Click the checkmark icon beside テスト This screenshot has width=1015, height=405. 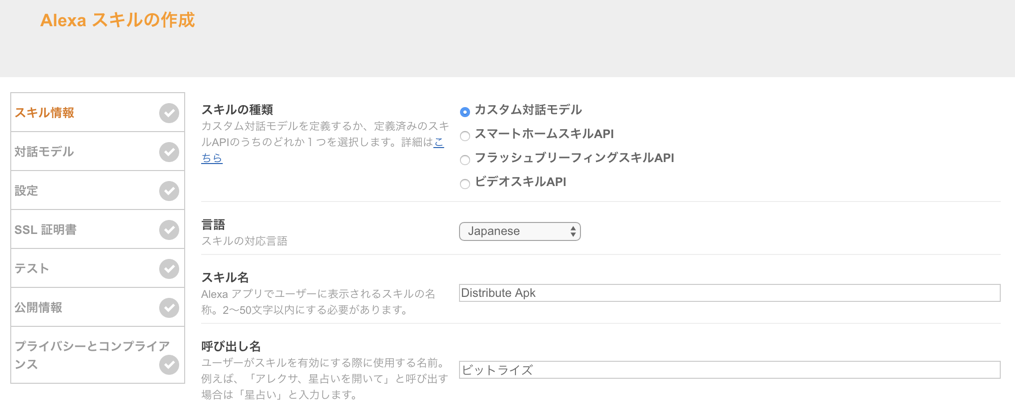pyautogui.click(x=169, y=268)
